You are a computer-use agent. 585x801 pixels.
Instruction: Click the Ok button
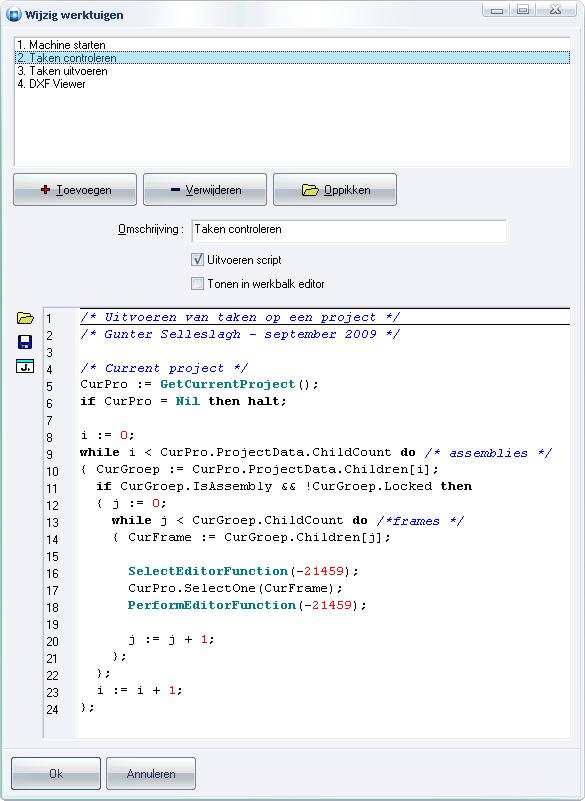click(x=56, y=773)
